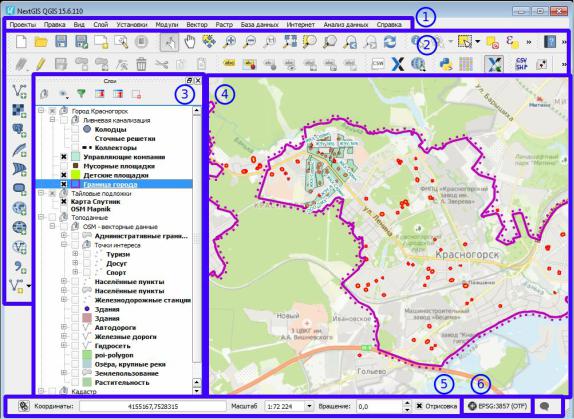
Task: Collapse the Тайловые подложки group
Action: point(41,192)
